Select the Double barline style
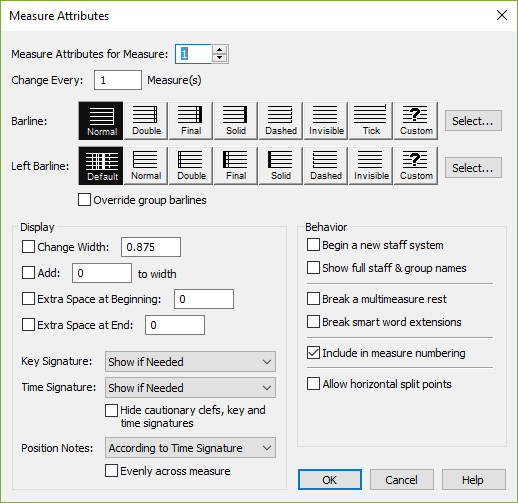Screen dimensions: 518x503 (x=146, y=121)
